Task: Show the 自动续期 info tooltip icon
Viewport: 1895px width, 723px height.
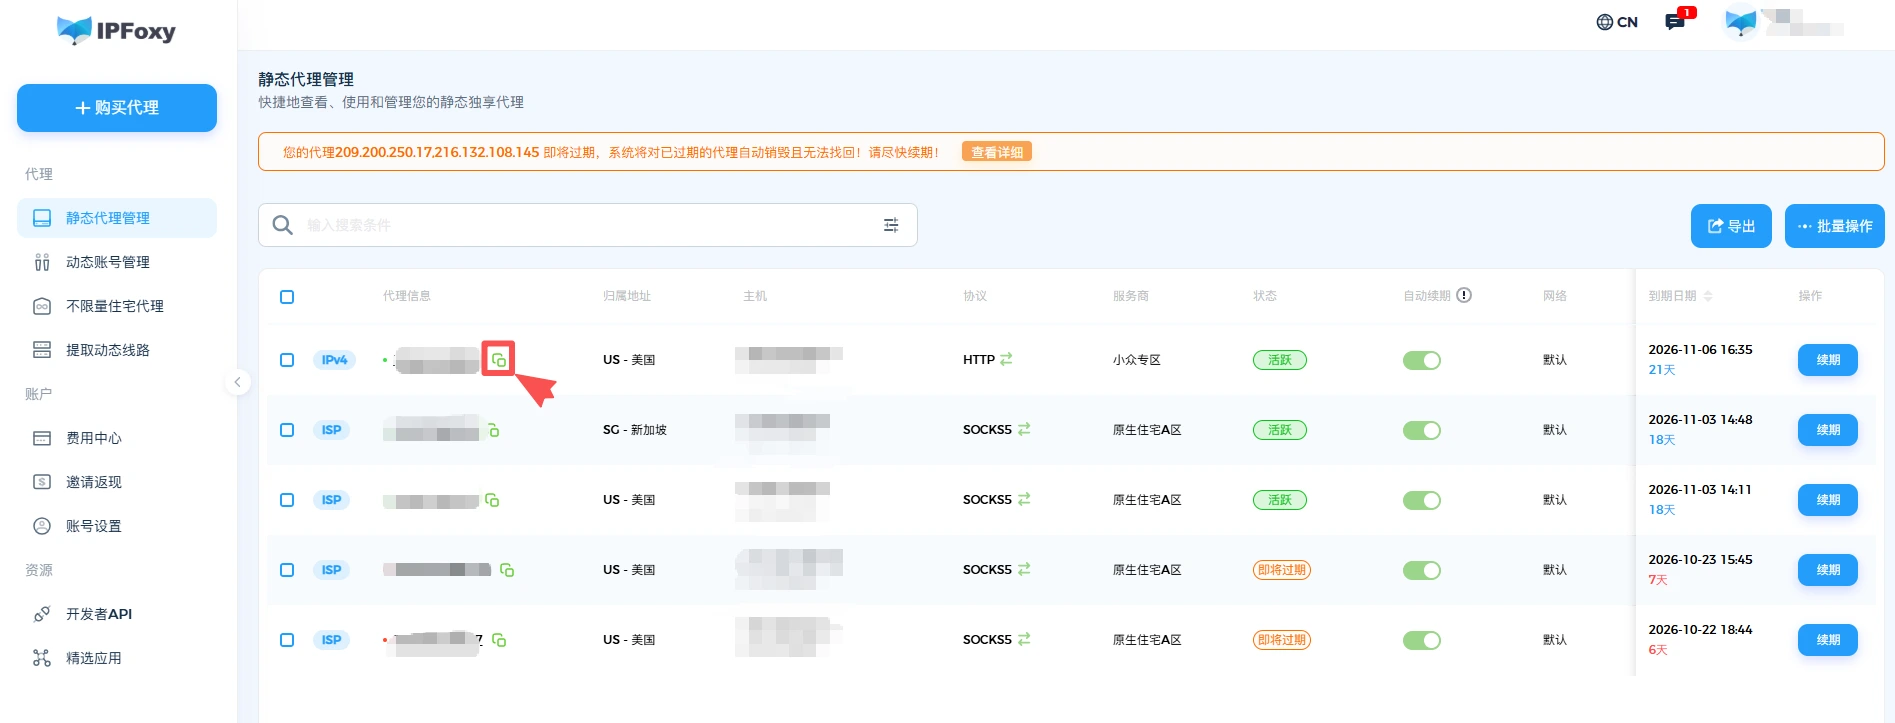Action: (x=1464, y=295)
